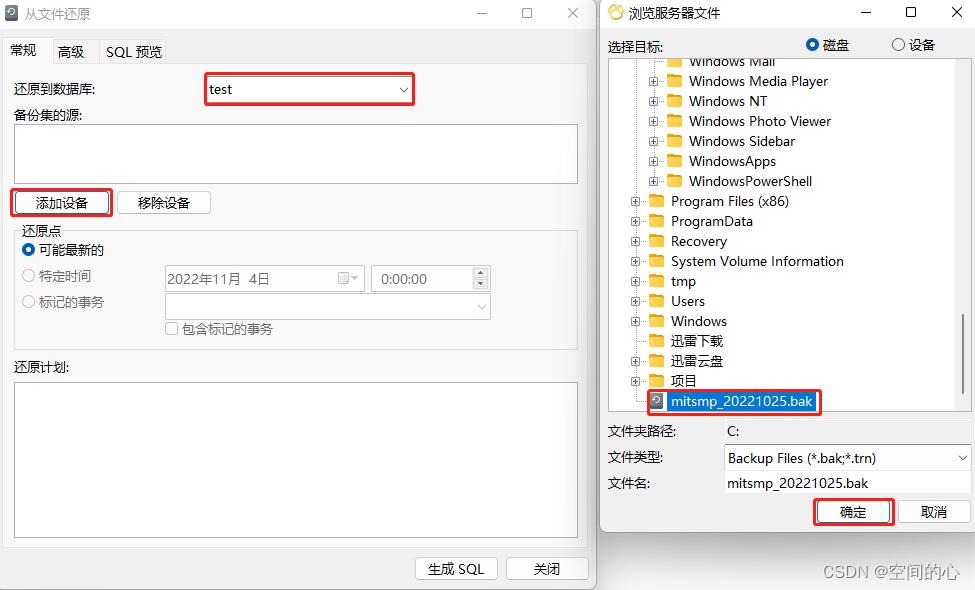Click the 备份集的源 list box

coord(296,154)
